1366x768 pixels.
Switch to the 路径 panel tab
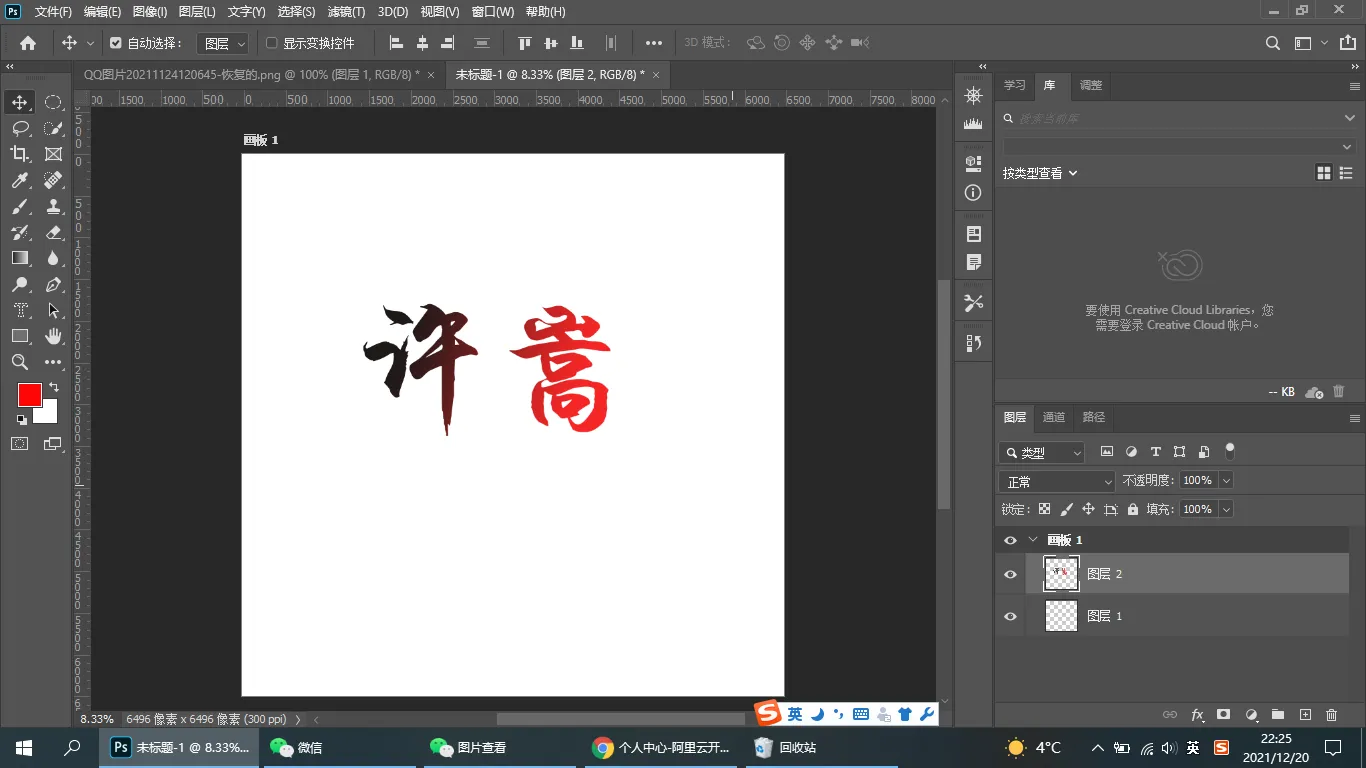pyautogui.click(x=1094, y=417)
